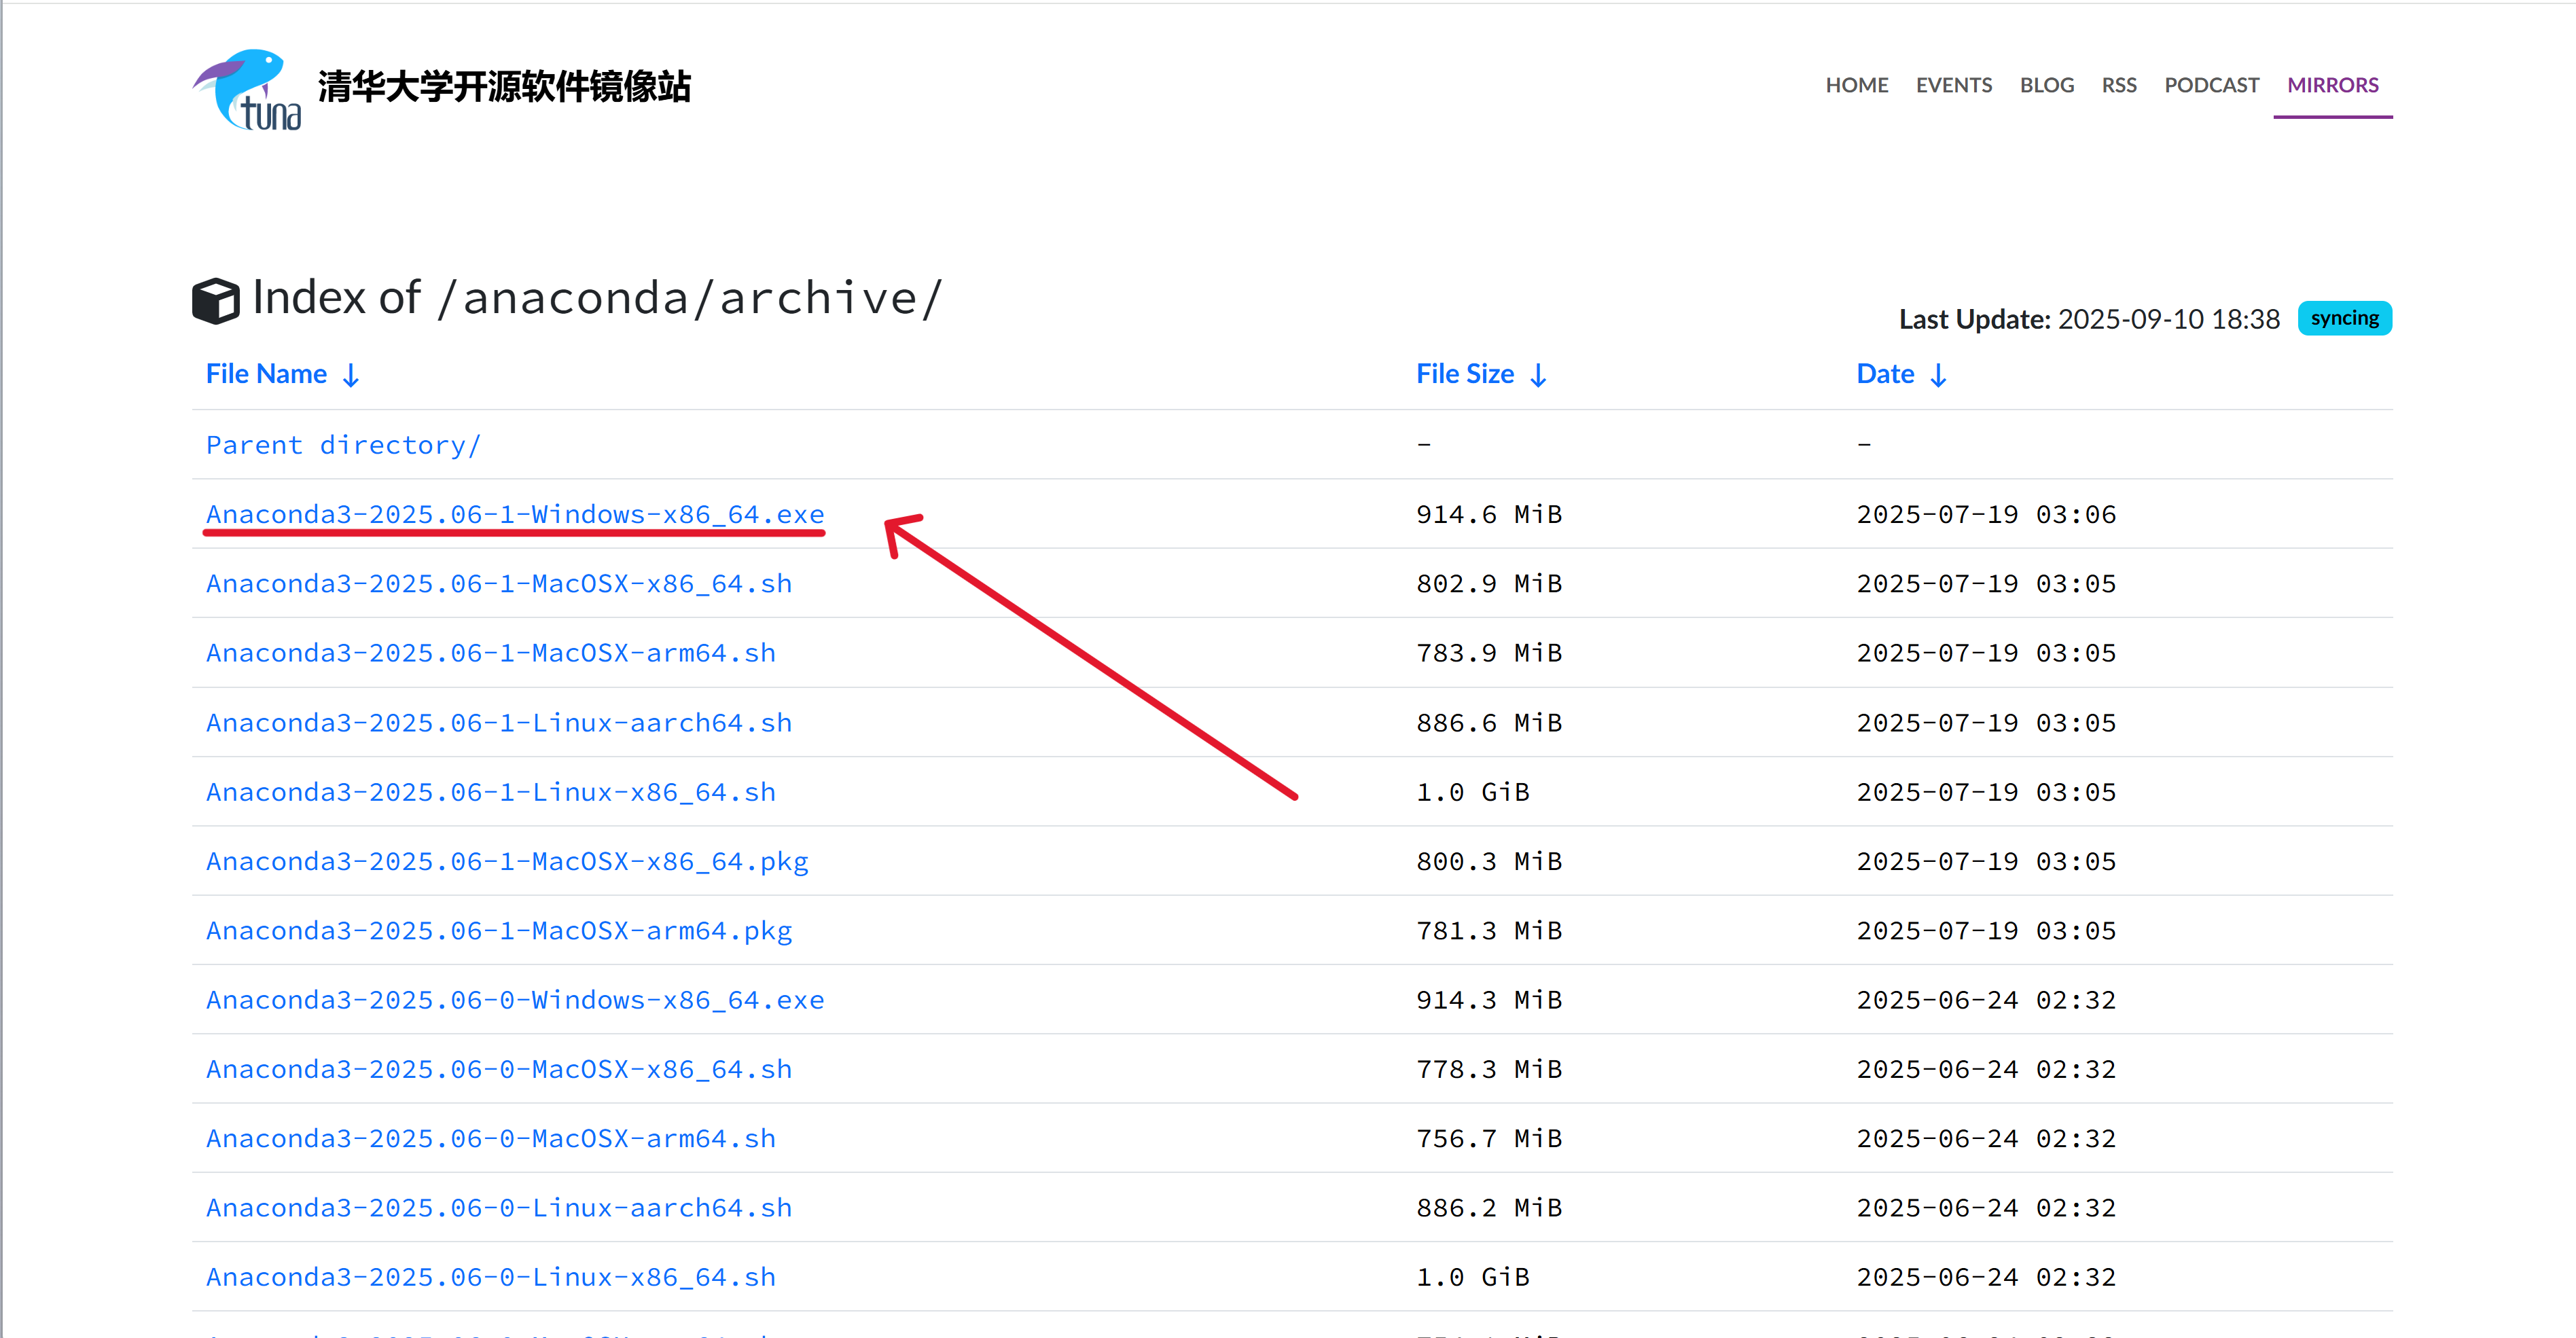The width and height of the screenshot is (2576, 1338).
Task: Download Anaconda3-2025.06-1-Linux-x86_64.sh
Action: click(490, 792)
